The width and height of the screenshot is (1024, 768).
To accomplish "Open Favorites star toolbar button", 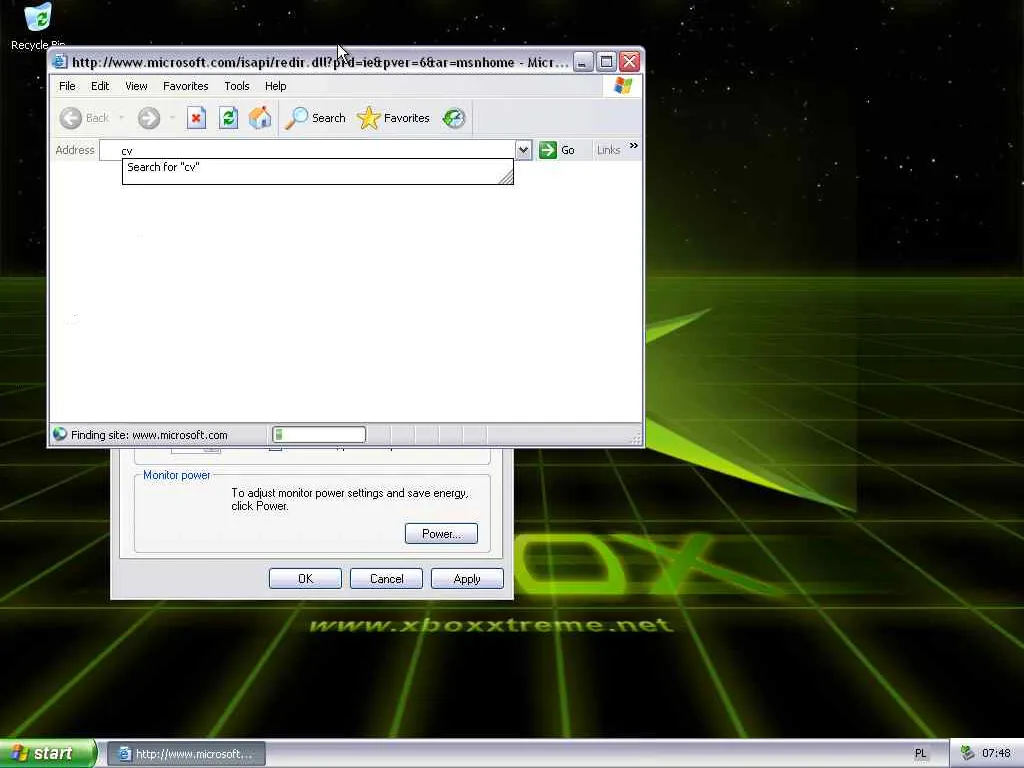I will pyautogui.click(x=393, y=118).
